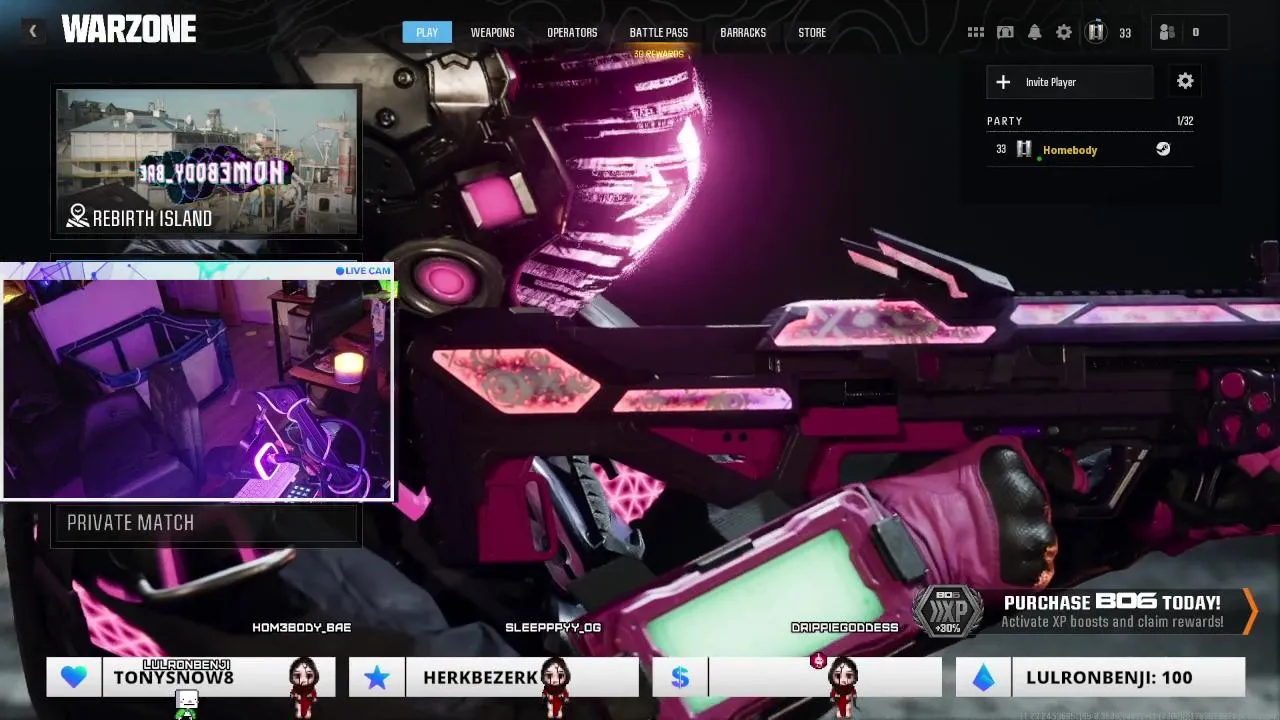The width and height of the screenshot is (1280, 720).
Task: Click the PARTY header label
Action: pos(1005,121)
